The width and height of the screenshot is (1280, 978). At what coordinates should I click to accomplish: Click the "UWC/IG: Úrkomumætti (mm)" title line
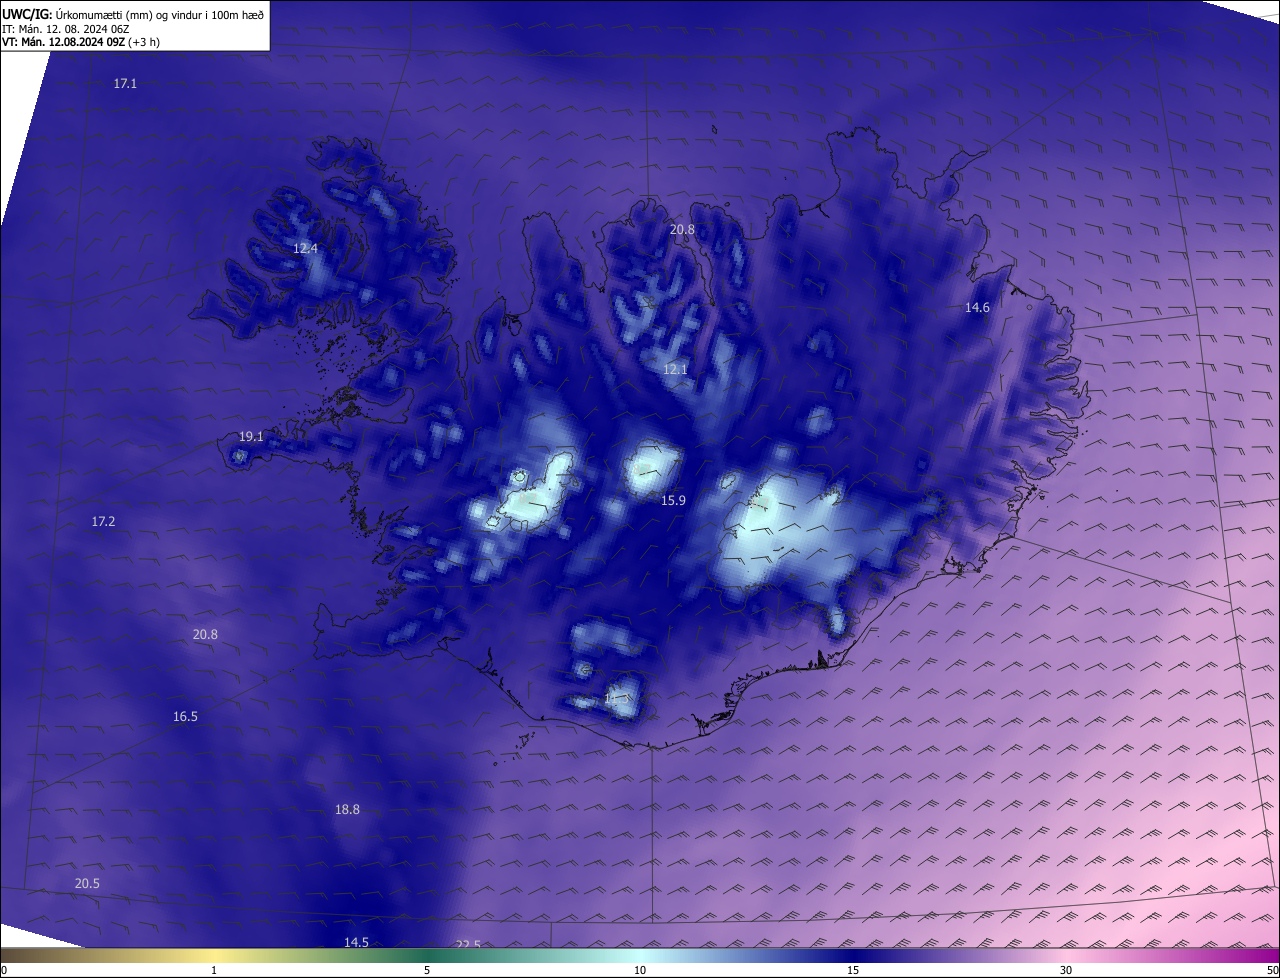pos(133,14)
